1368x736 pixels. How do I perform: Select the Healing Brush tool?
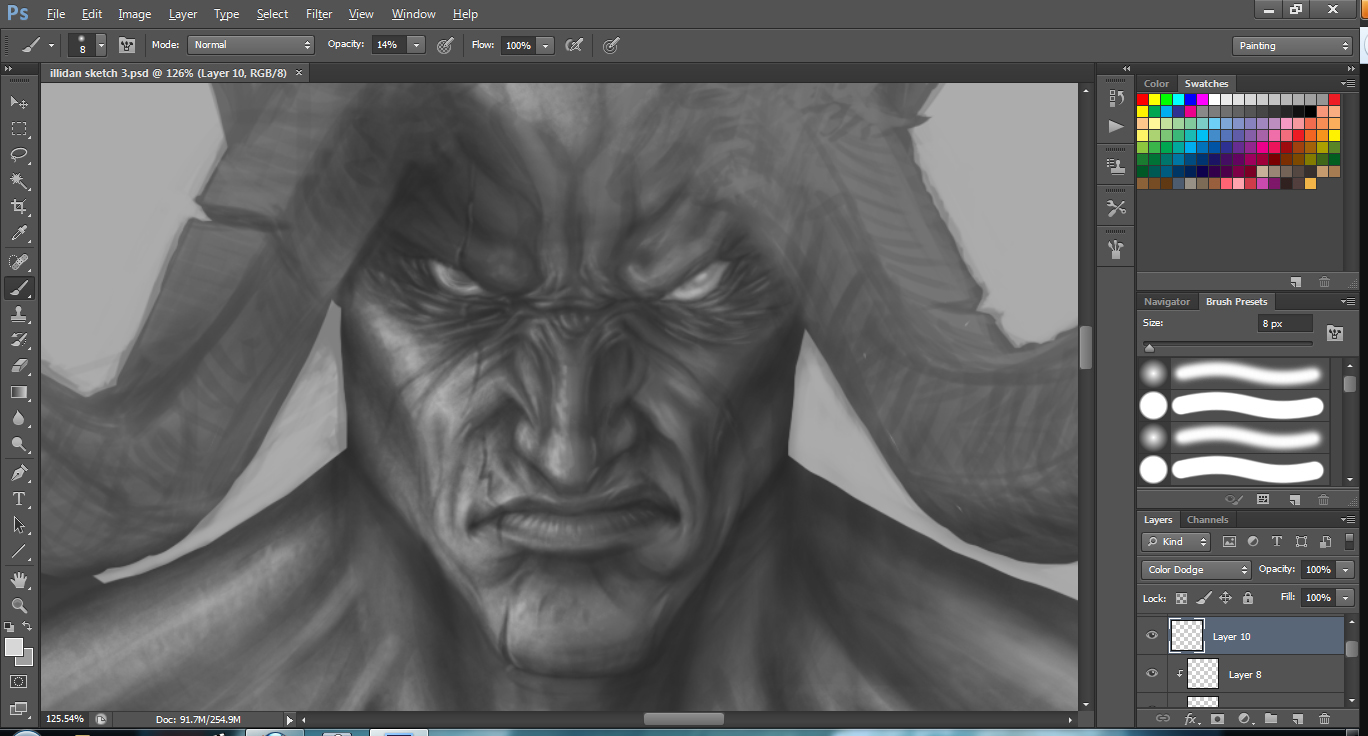19,262
